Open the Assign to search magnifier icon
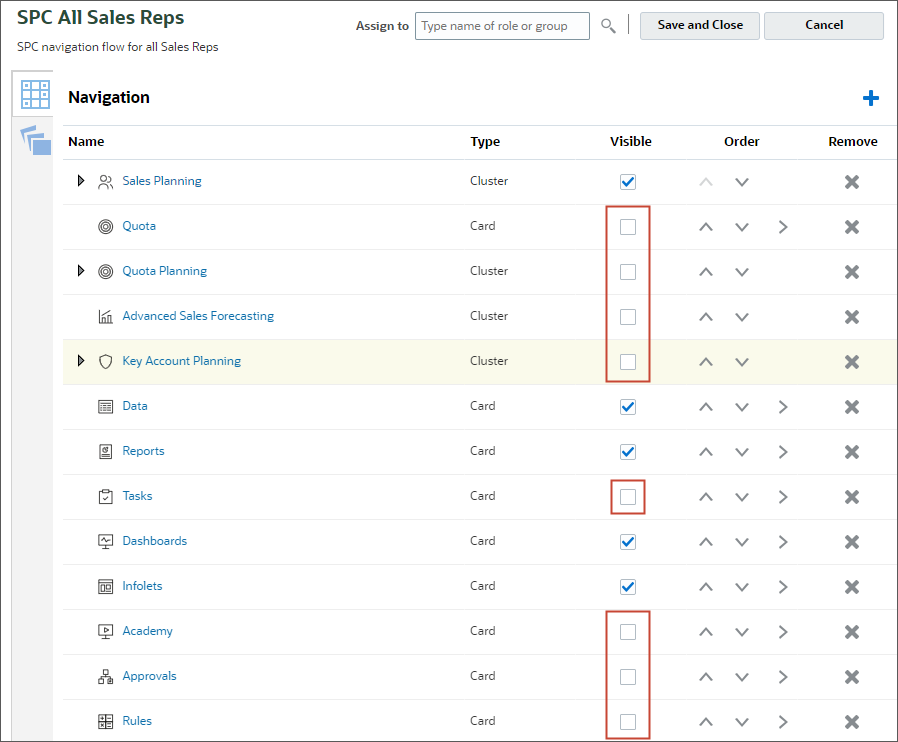Screen dimensions: 898x742 [x=609, y=26]
